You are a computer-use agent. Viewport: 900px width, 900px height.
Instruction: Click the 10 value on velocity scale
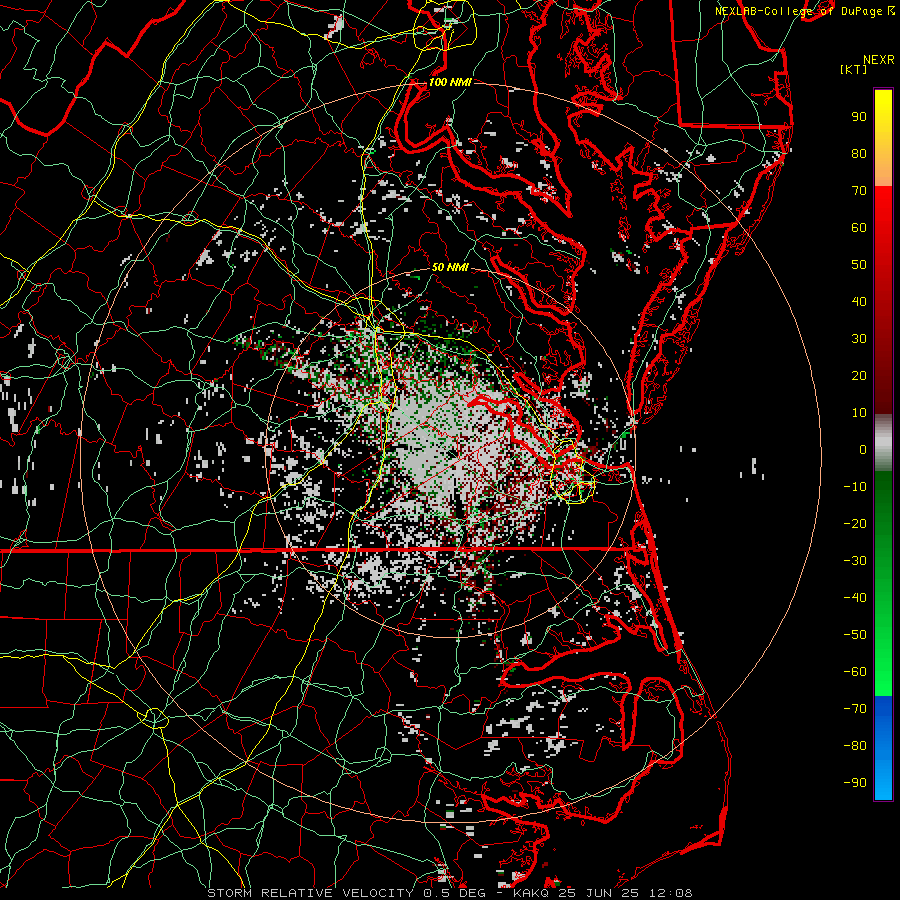click(x=859, y=413)
